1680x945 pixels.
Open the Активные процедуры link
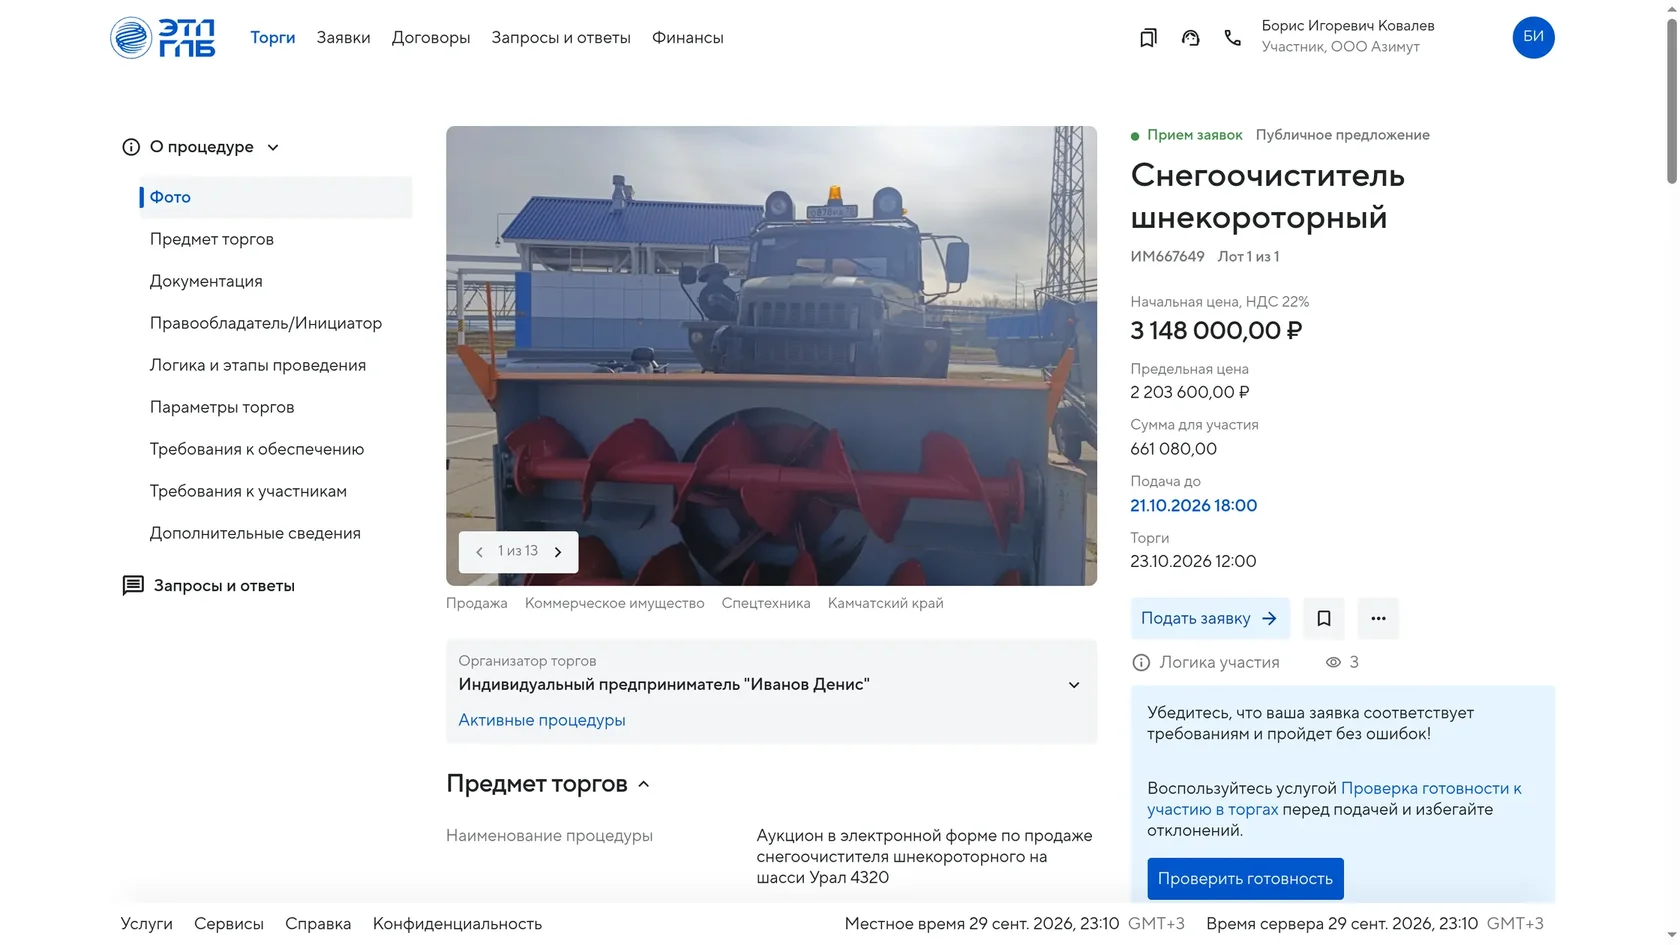542,720
